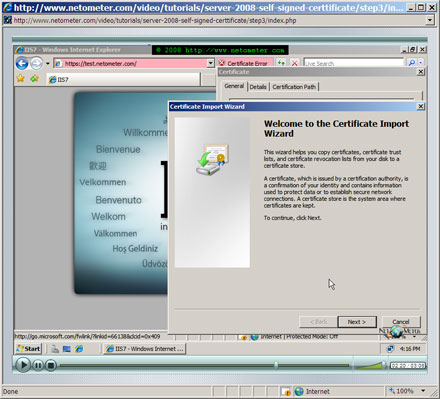Click IIS7 - Windows Internet taskbar button

[145, 349]
